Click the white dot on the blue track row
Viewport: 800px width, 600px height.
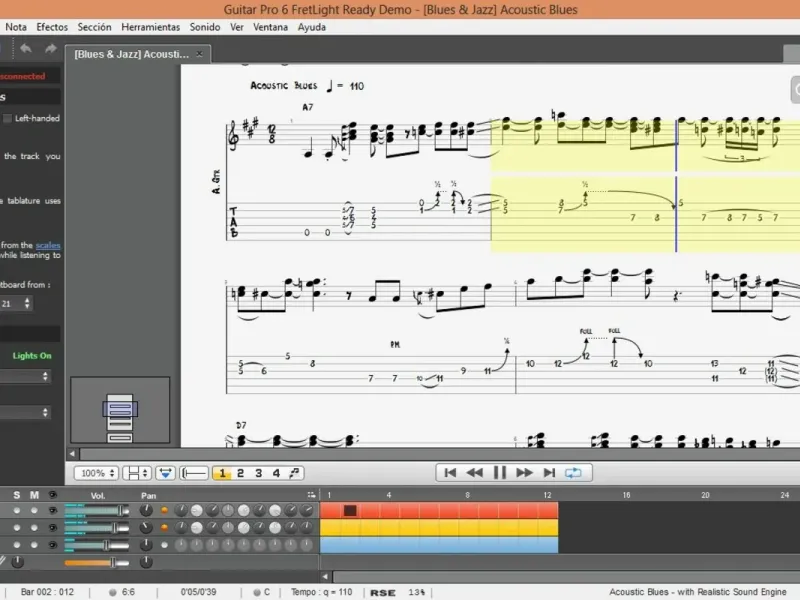(164, 545)
